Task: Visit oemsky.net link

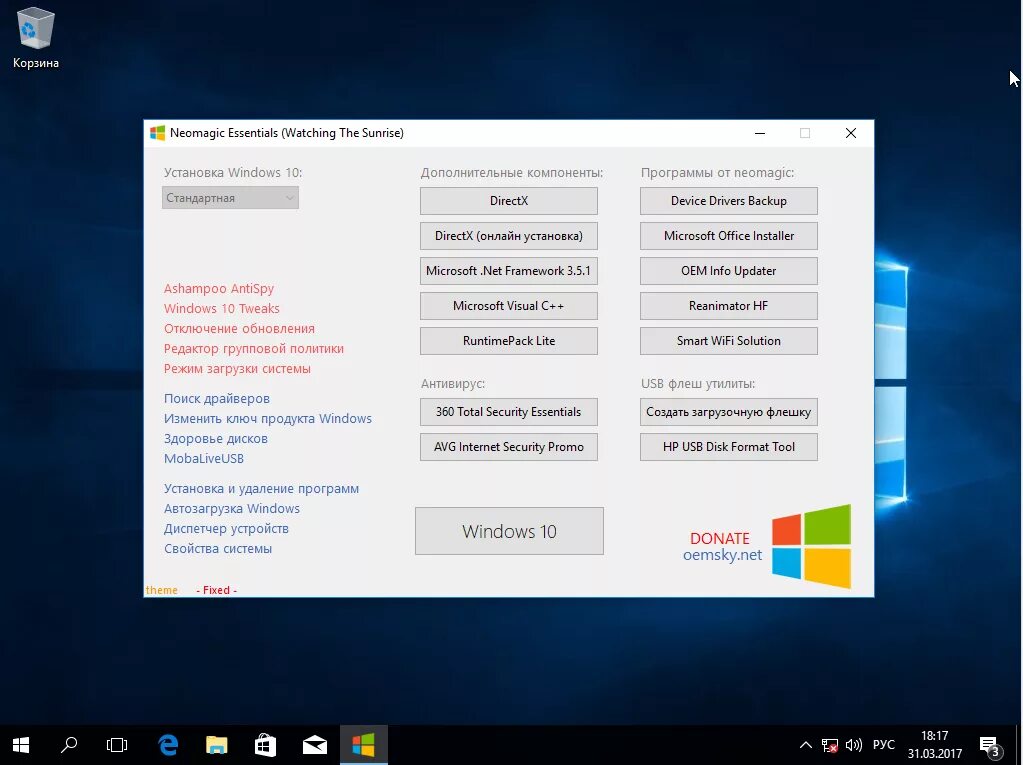Action: pos(722,555)
